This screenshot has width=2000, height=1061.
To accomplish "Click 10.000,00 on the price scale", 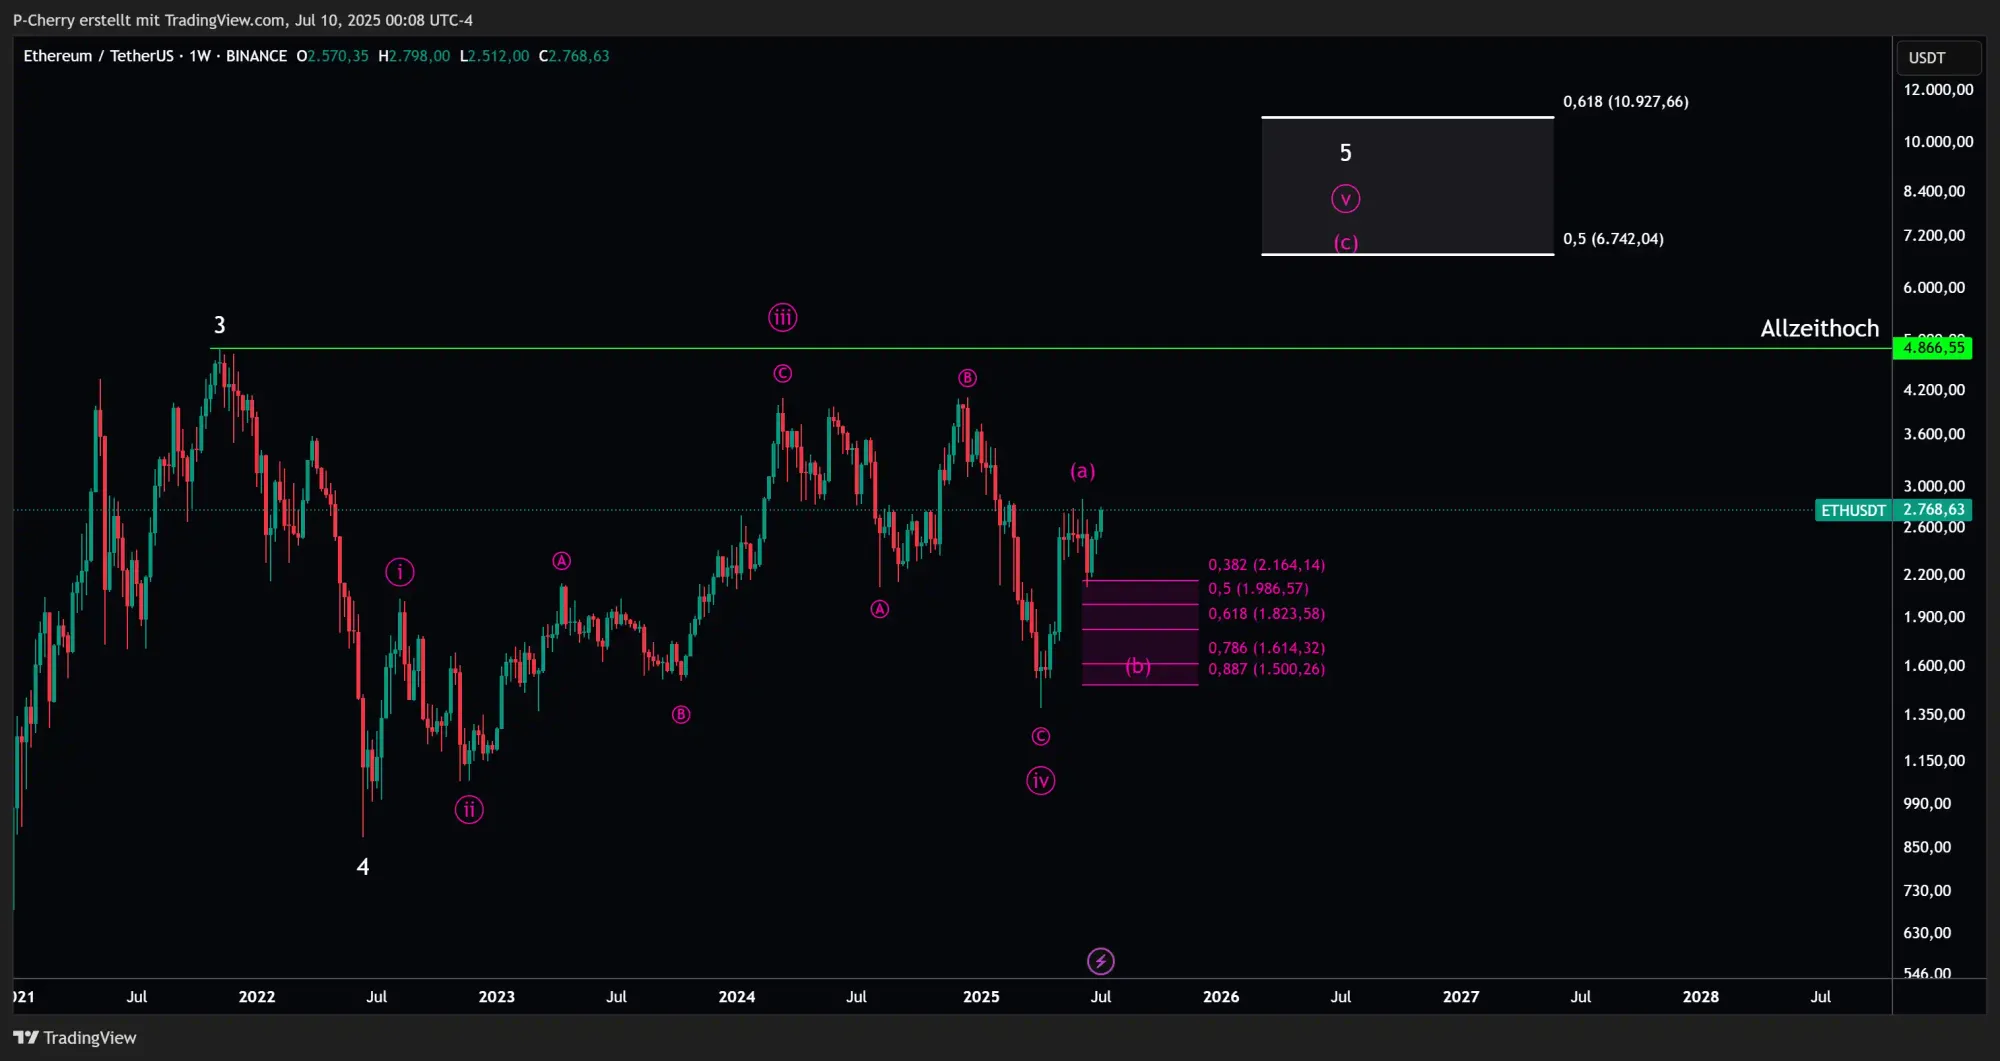I will pos(1938,142).
